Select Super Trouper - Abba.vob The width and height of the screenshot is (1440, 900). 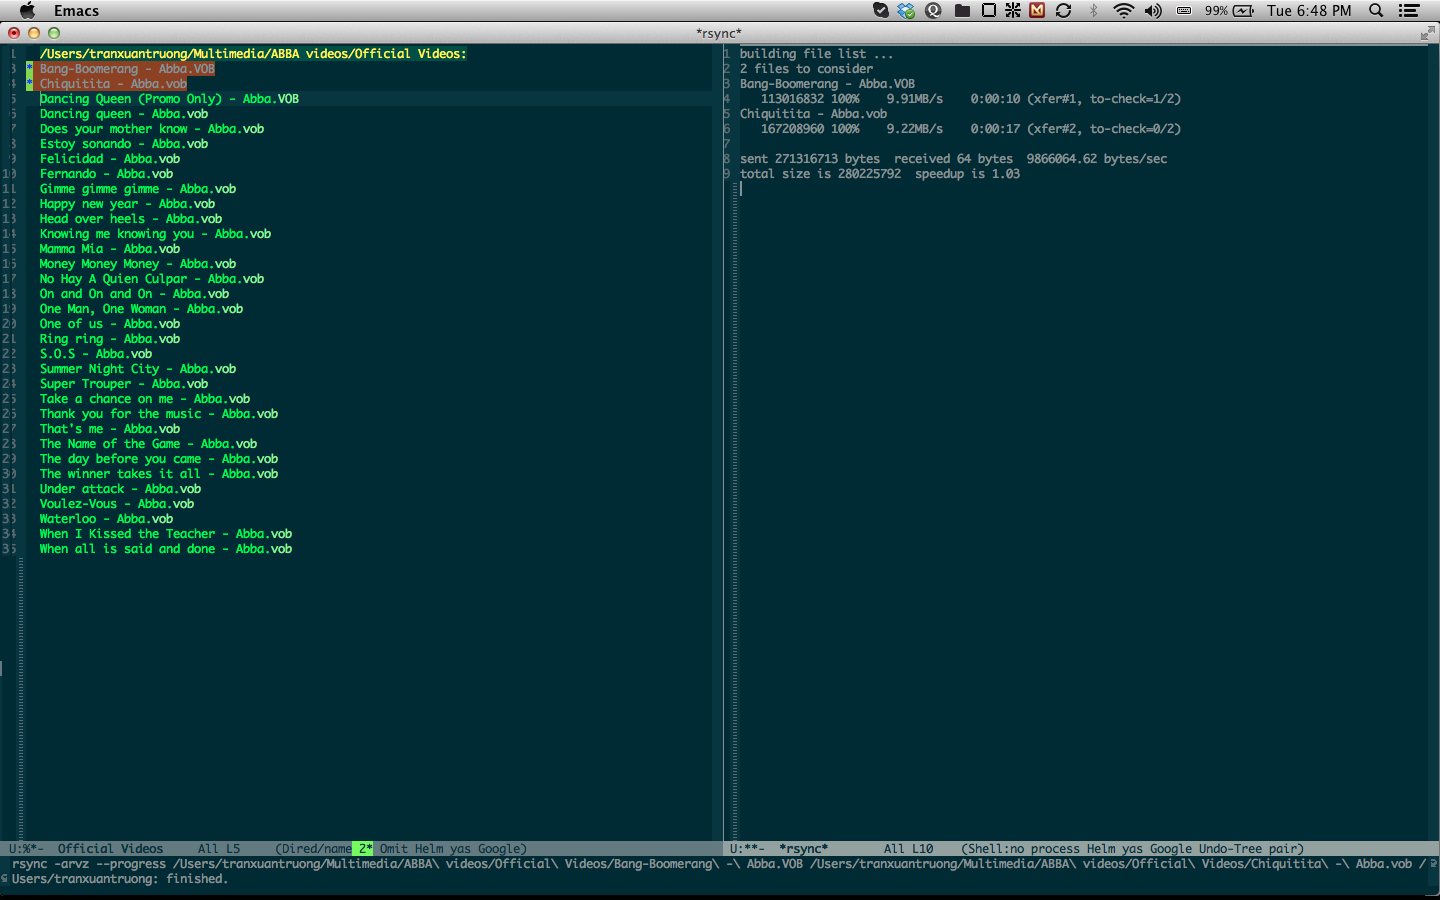(124, 384)
